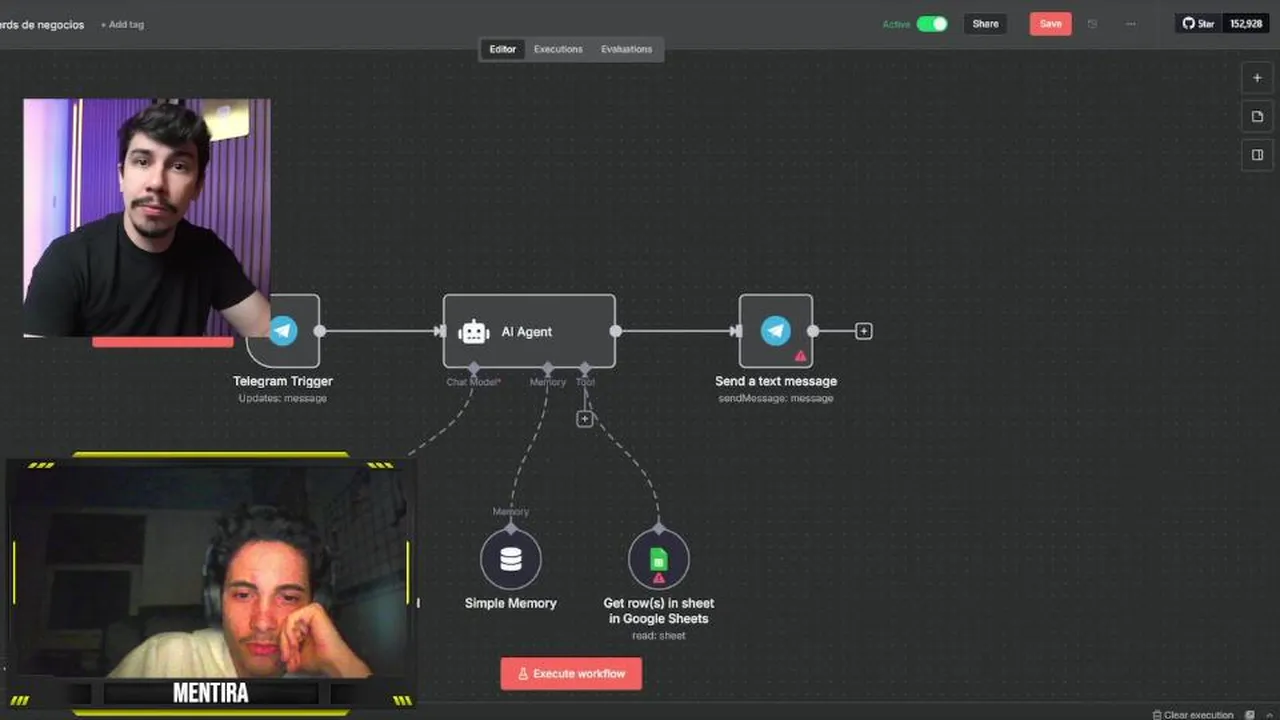The height and width of the screenshot is (720, 1280).
Task: Click the warning triangle on Send a text message
Action: click(800, 355)
